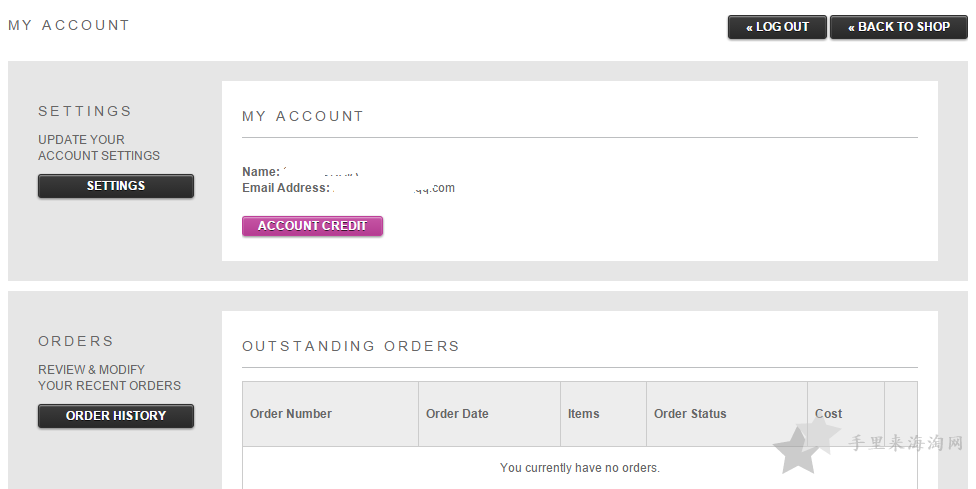Viewport: 976px width, 489px height.
Task: Go BACK TO SHOP
Action: (899, 27)
